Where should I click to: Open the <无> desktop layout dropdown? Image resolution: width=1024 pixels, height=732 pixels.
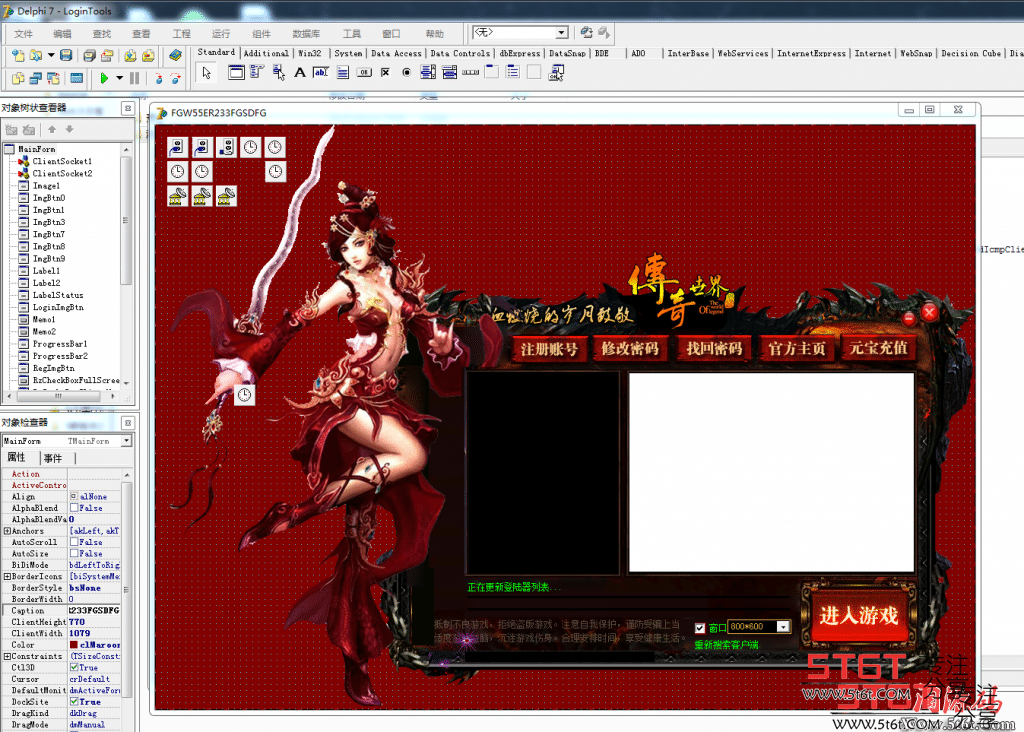(562, 33)
